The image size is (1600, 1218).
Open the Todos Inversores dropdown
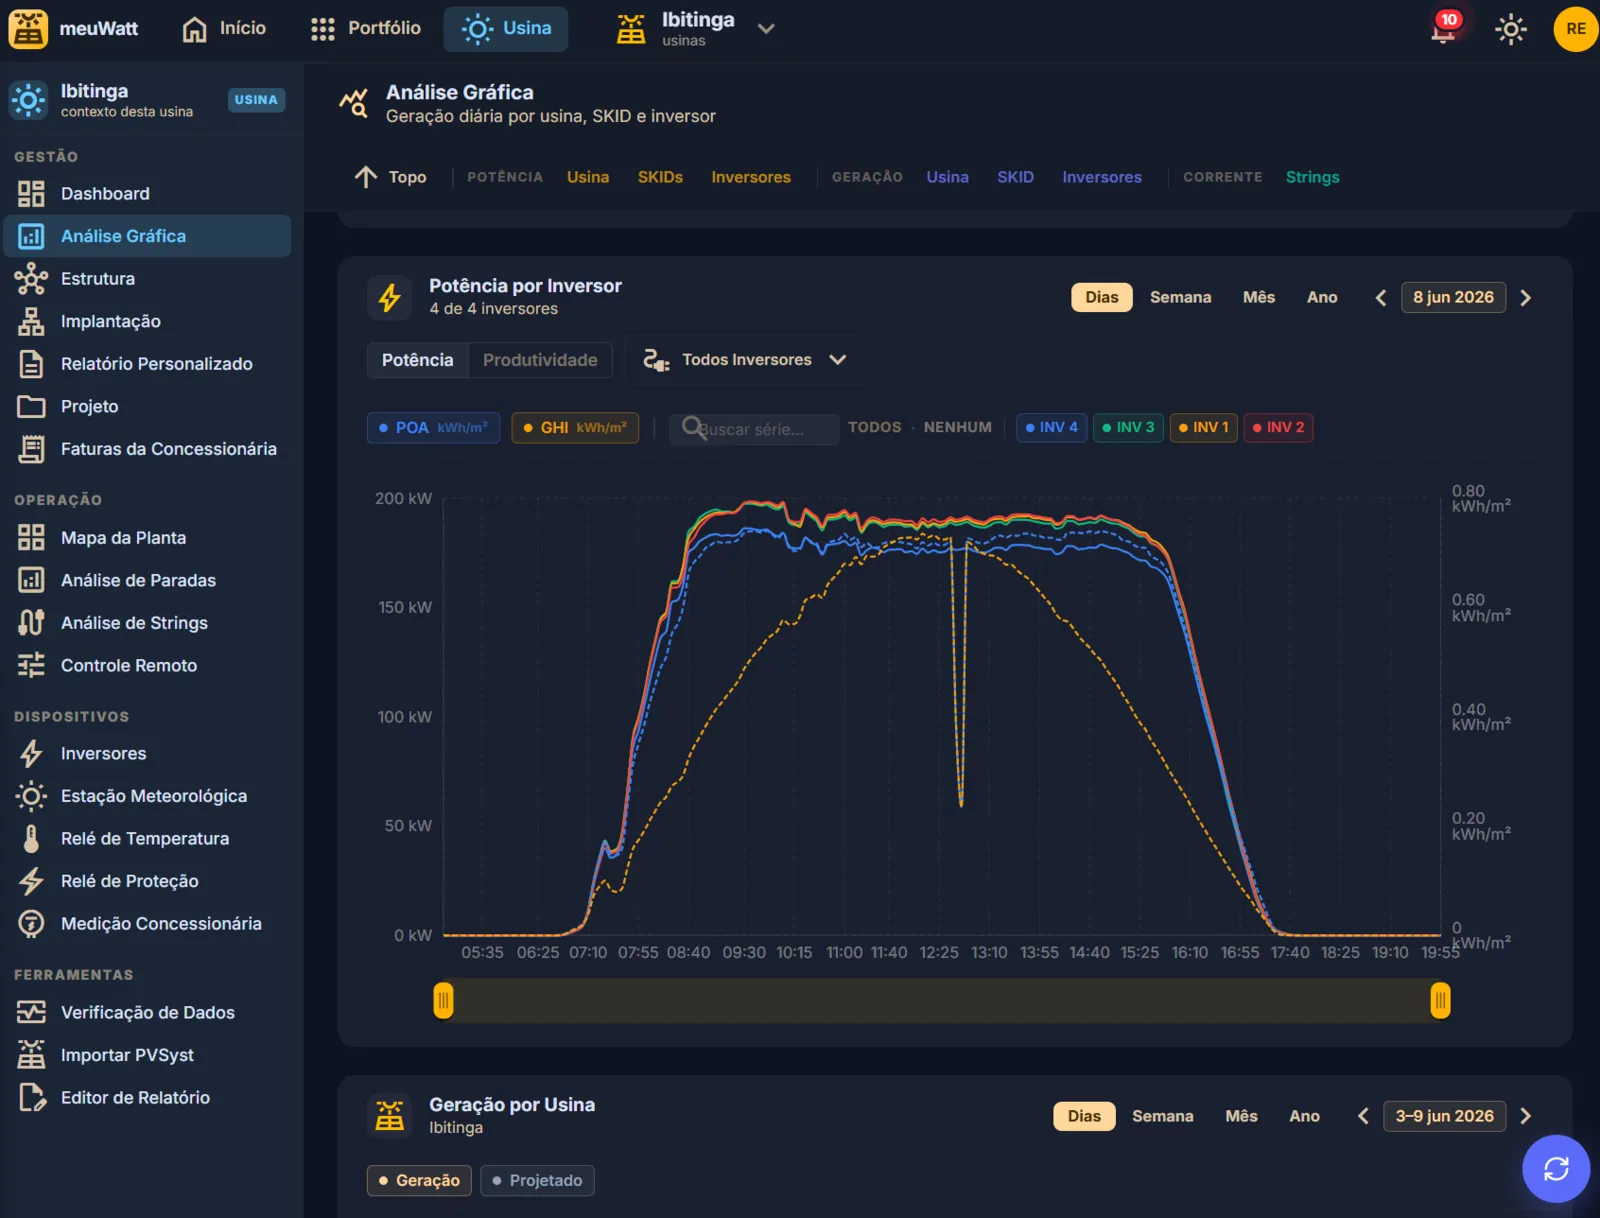pos(745,360)
